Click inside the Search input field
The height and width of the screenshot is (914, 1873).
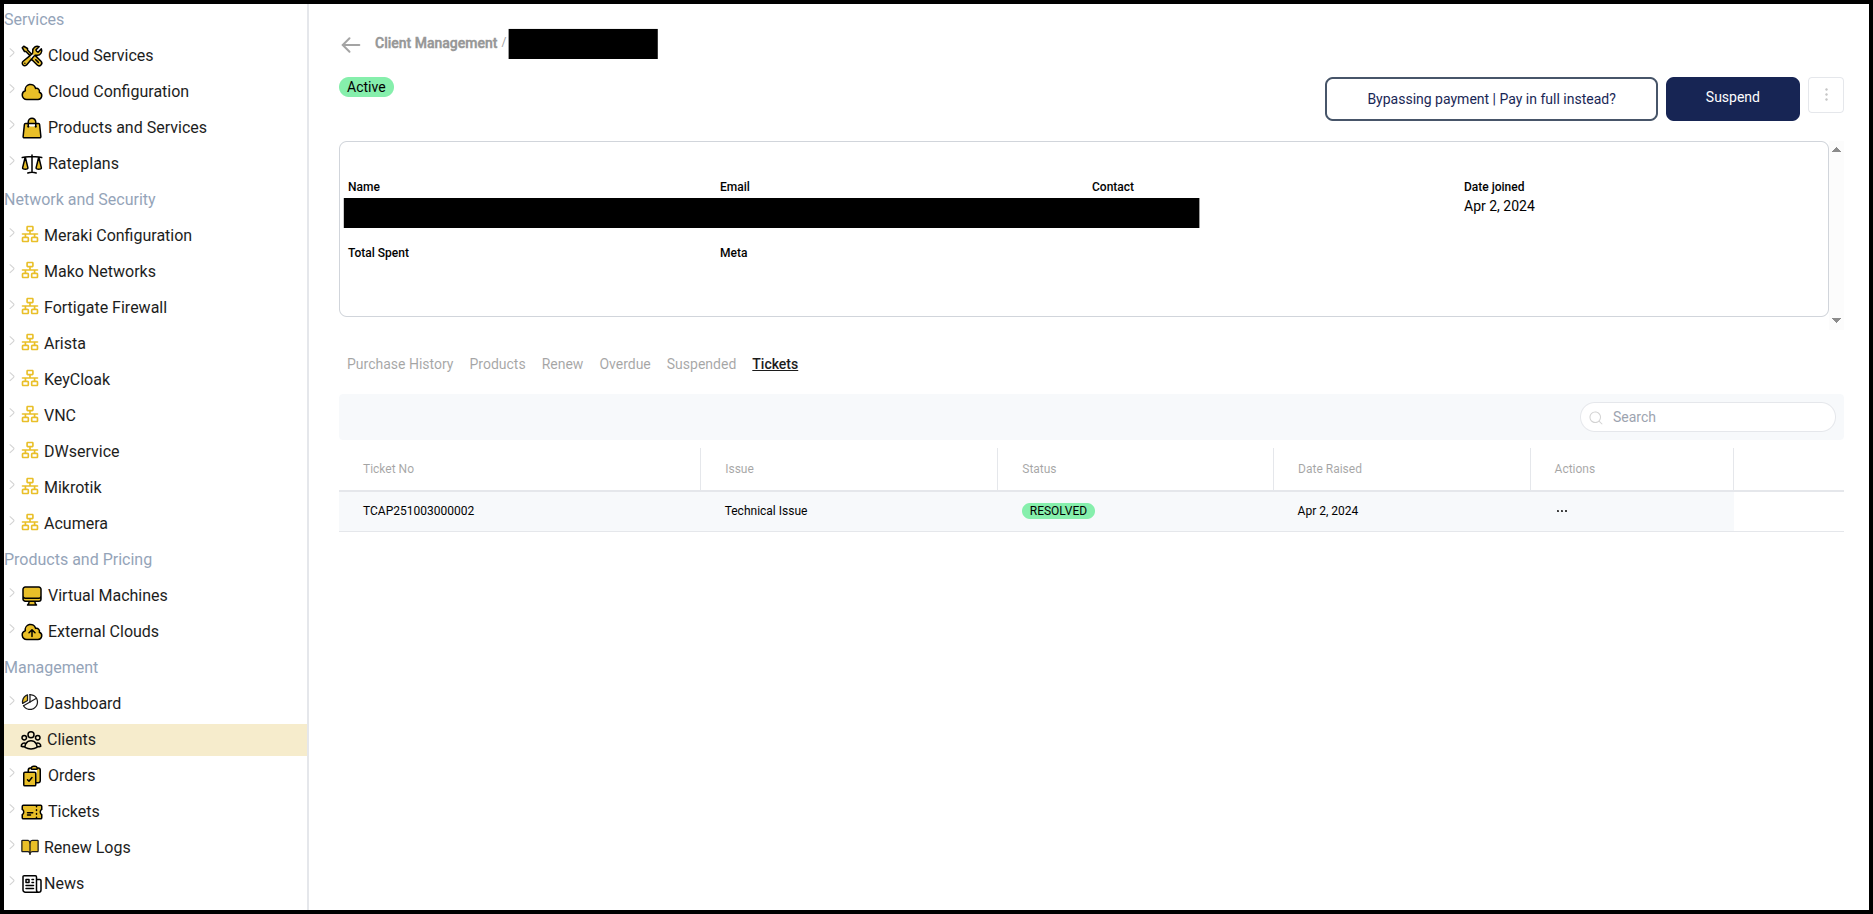click(x=1708, y=417)
